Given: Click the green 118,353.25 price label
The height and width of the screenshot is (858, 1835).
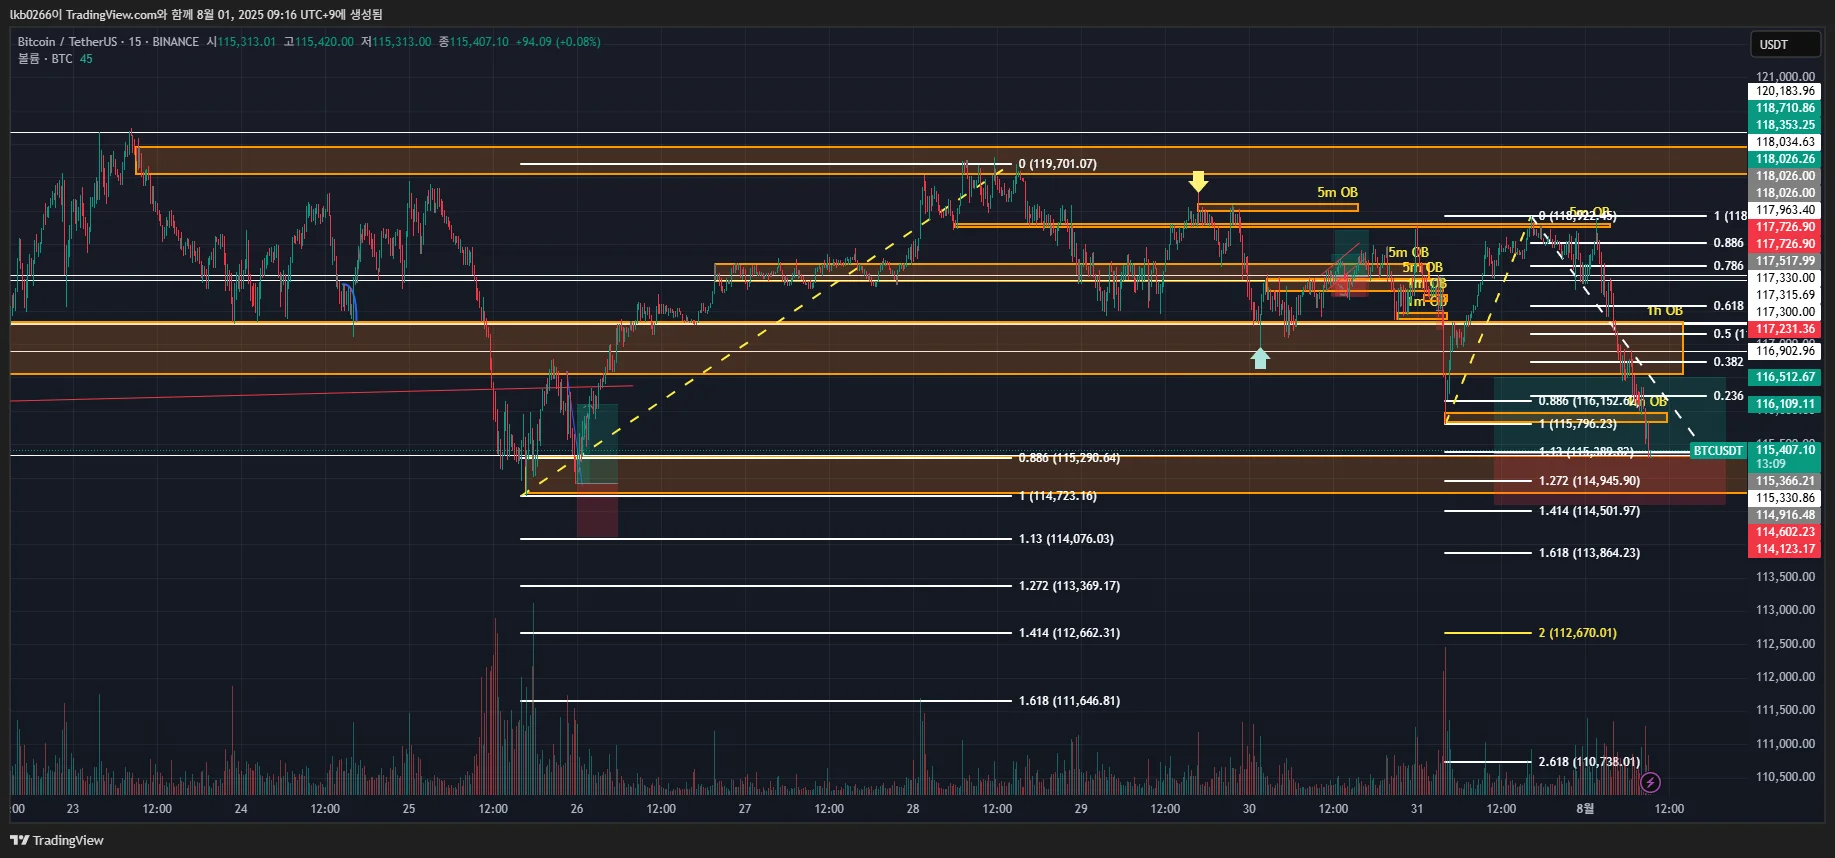Looking at the screenshot, I should point(1785,125).
